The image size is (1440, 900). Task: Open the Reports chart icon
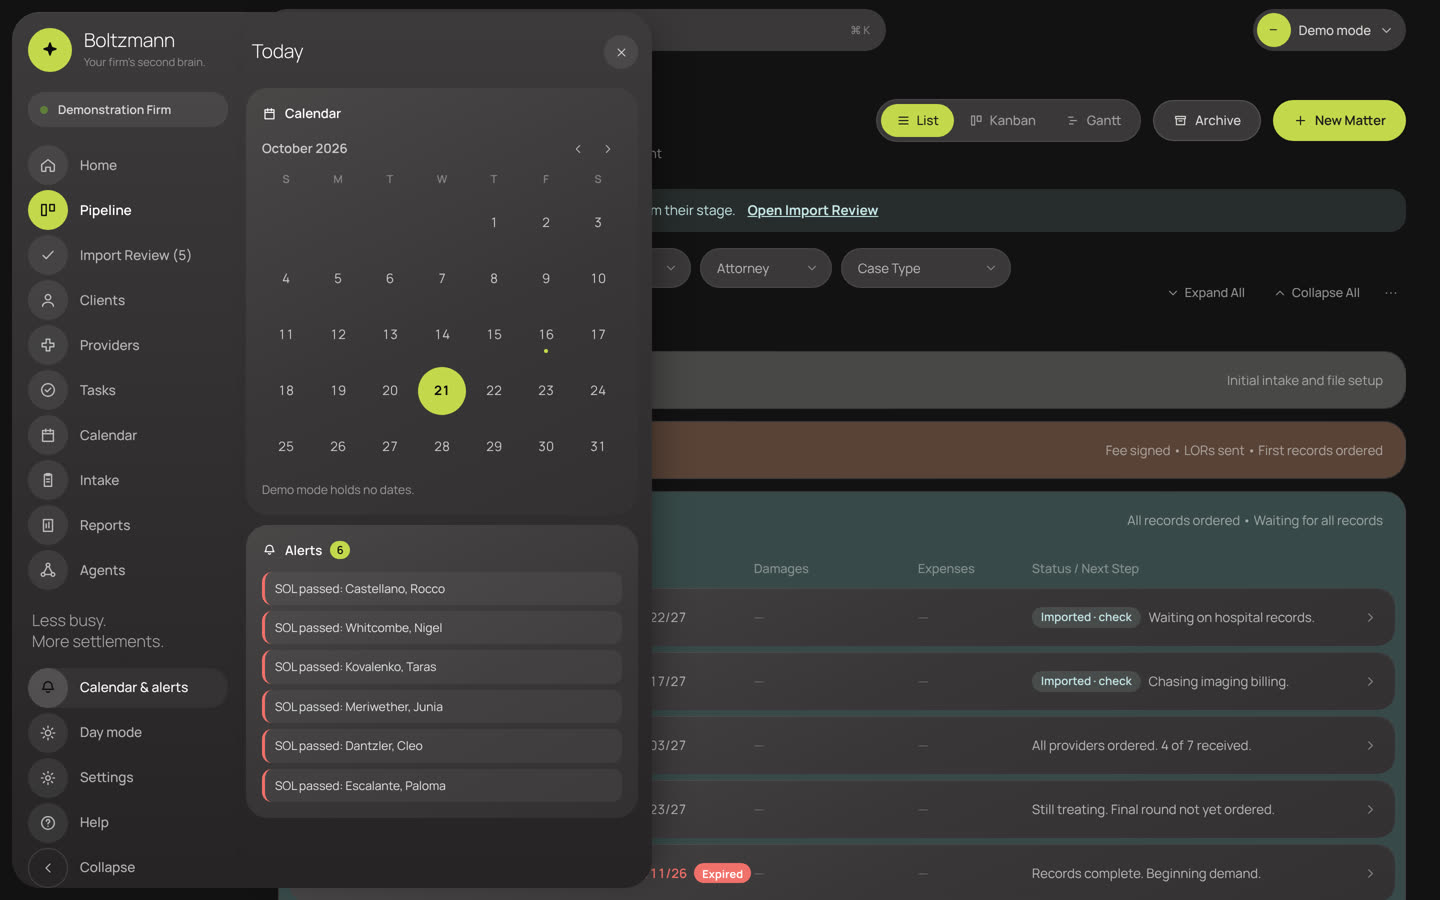coord(48,525)
